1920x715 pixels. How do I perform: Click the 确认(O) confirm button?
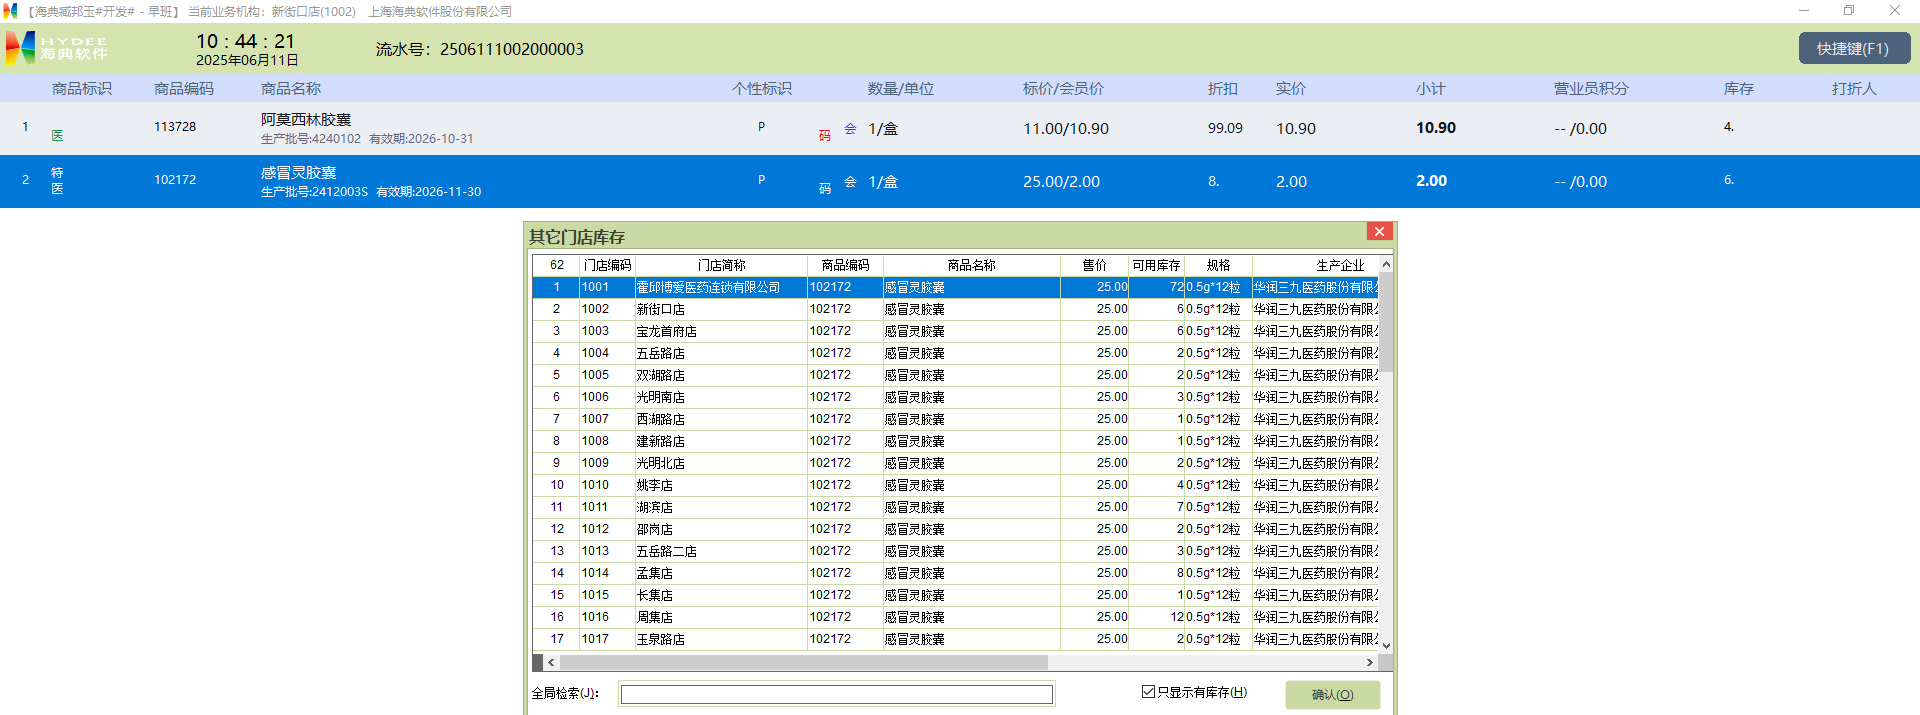1332,695
